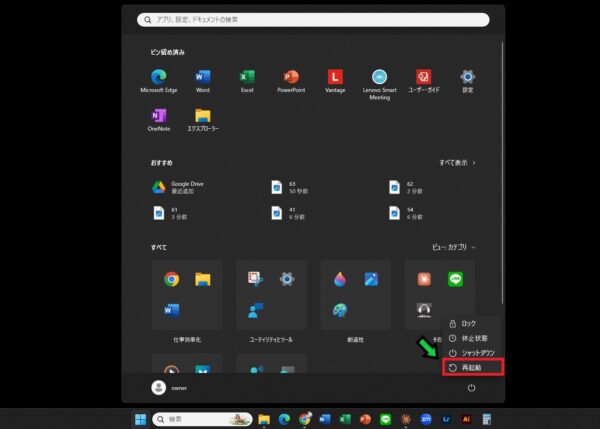The width and height of the screenshot is (600, 429).
Task: Open palette Paint icon in 創造性 category
Action: pos(340,310)
